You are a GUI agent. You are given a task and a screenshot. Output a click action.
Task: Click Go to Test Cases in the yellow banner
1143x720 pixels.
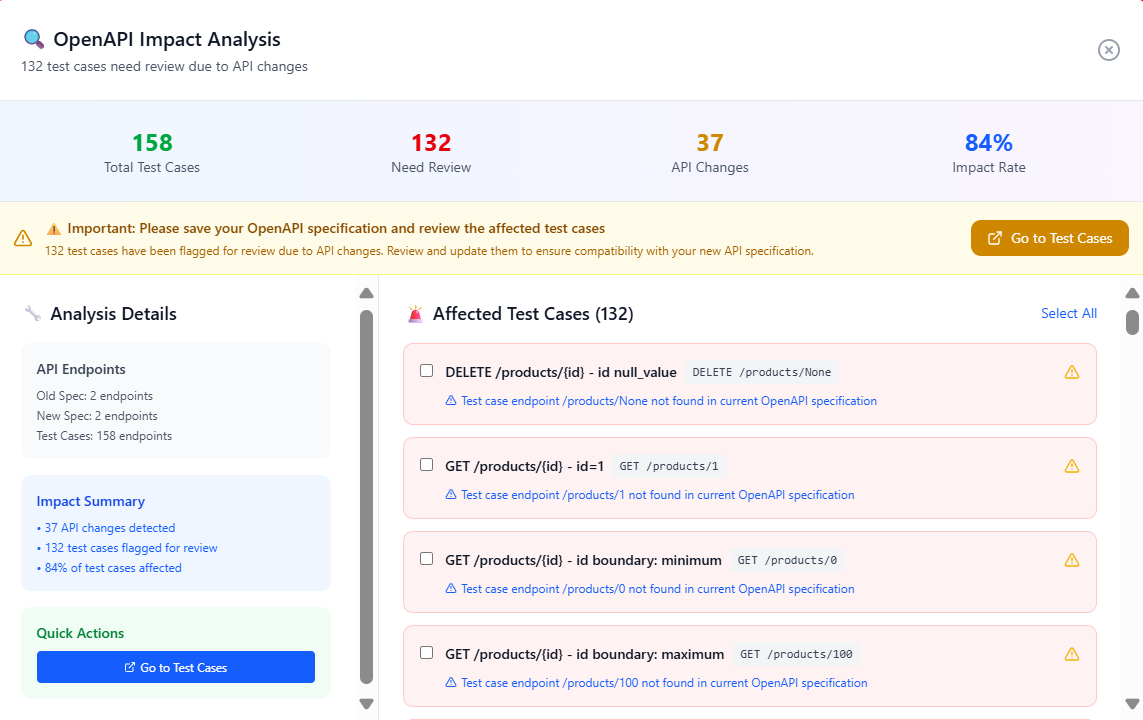(1049, 238)
